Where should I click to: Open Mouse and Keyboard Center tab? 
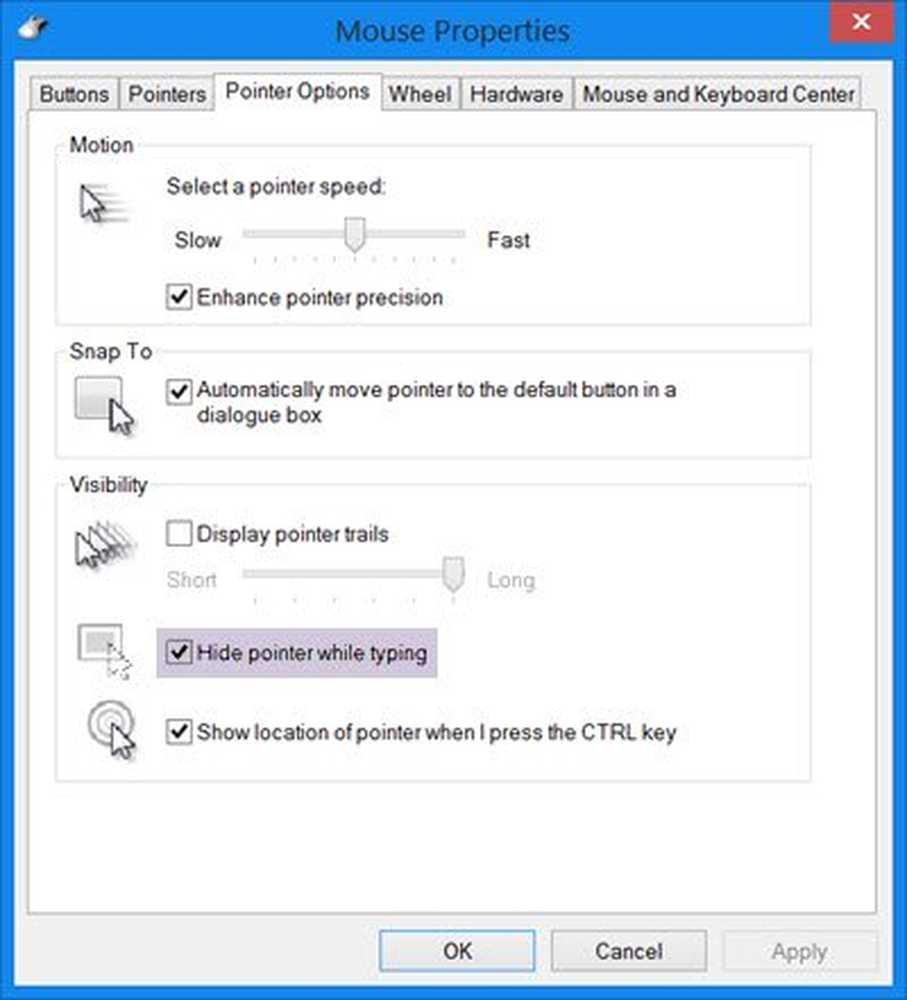click(x=718, y=95)
